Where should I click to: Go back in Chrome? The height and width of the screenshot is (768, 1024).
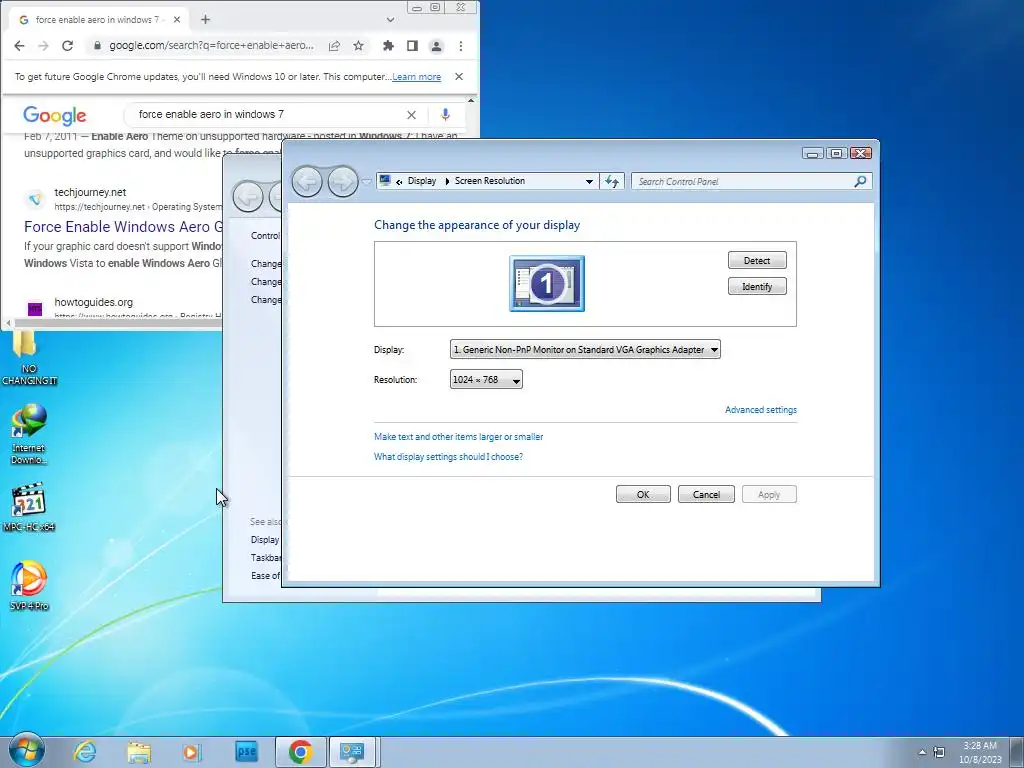19,46
